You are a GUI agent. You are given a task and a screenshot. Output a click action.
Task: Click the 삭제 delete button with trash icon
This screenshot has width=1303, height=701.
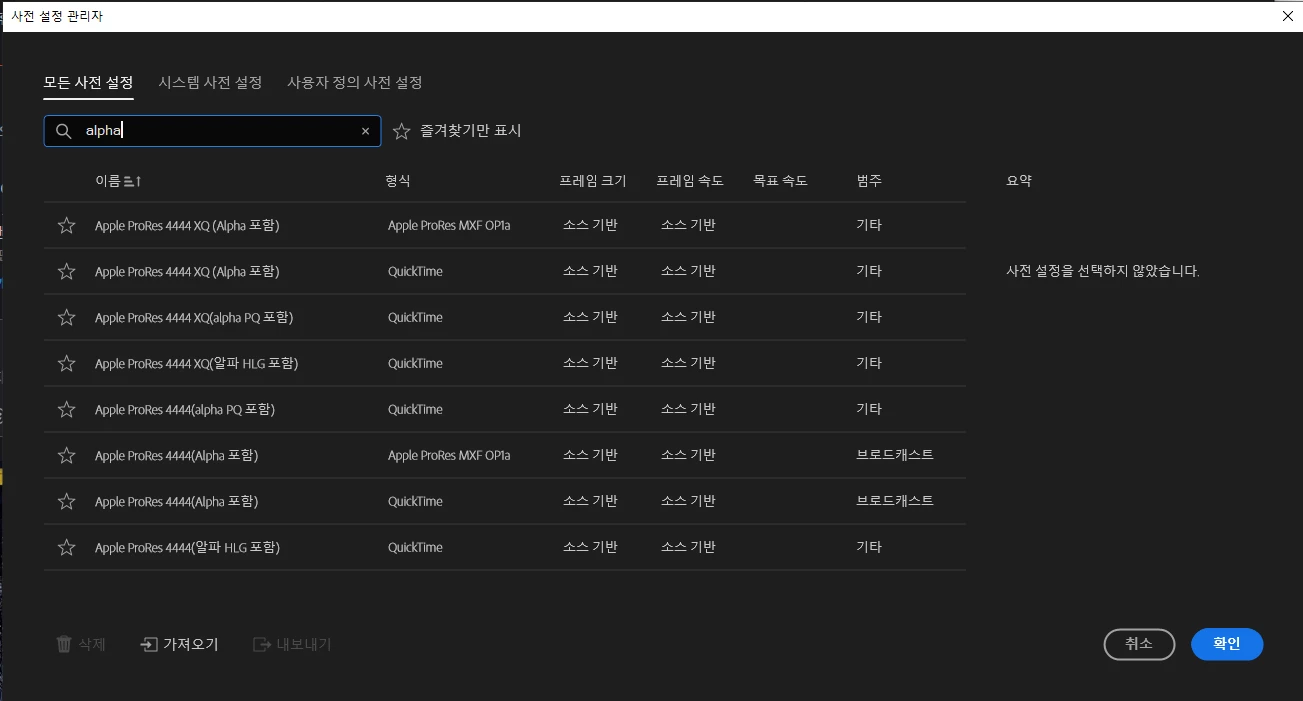coord(81,644)
